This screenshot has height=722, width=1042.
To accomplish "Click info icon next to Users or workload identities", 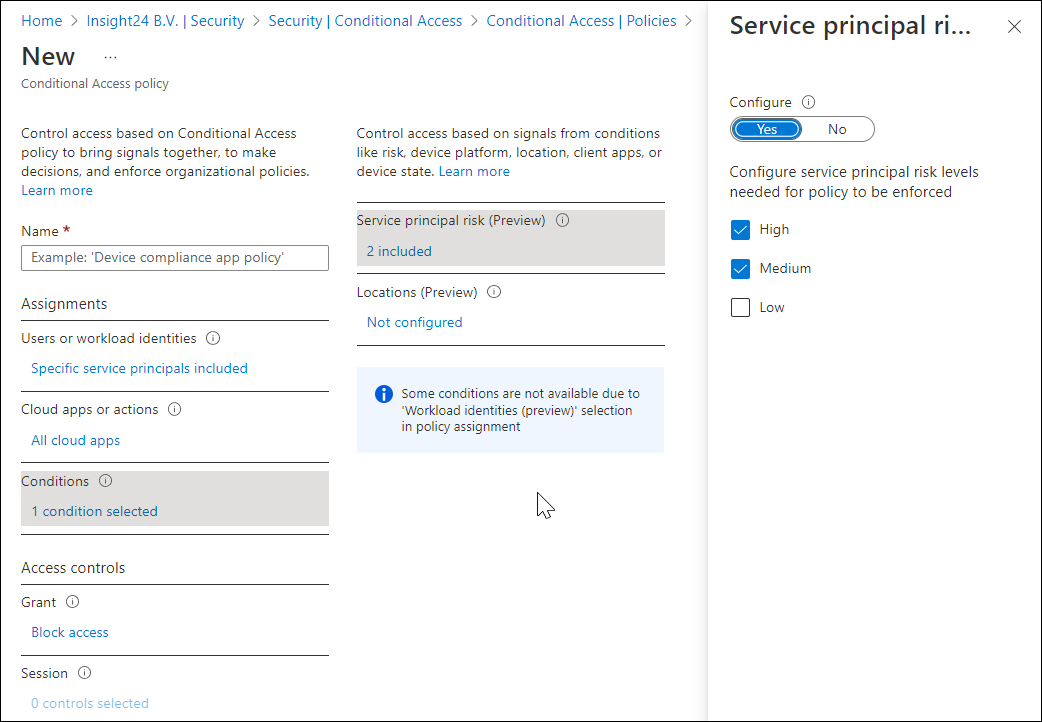I will click(213, 338).
